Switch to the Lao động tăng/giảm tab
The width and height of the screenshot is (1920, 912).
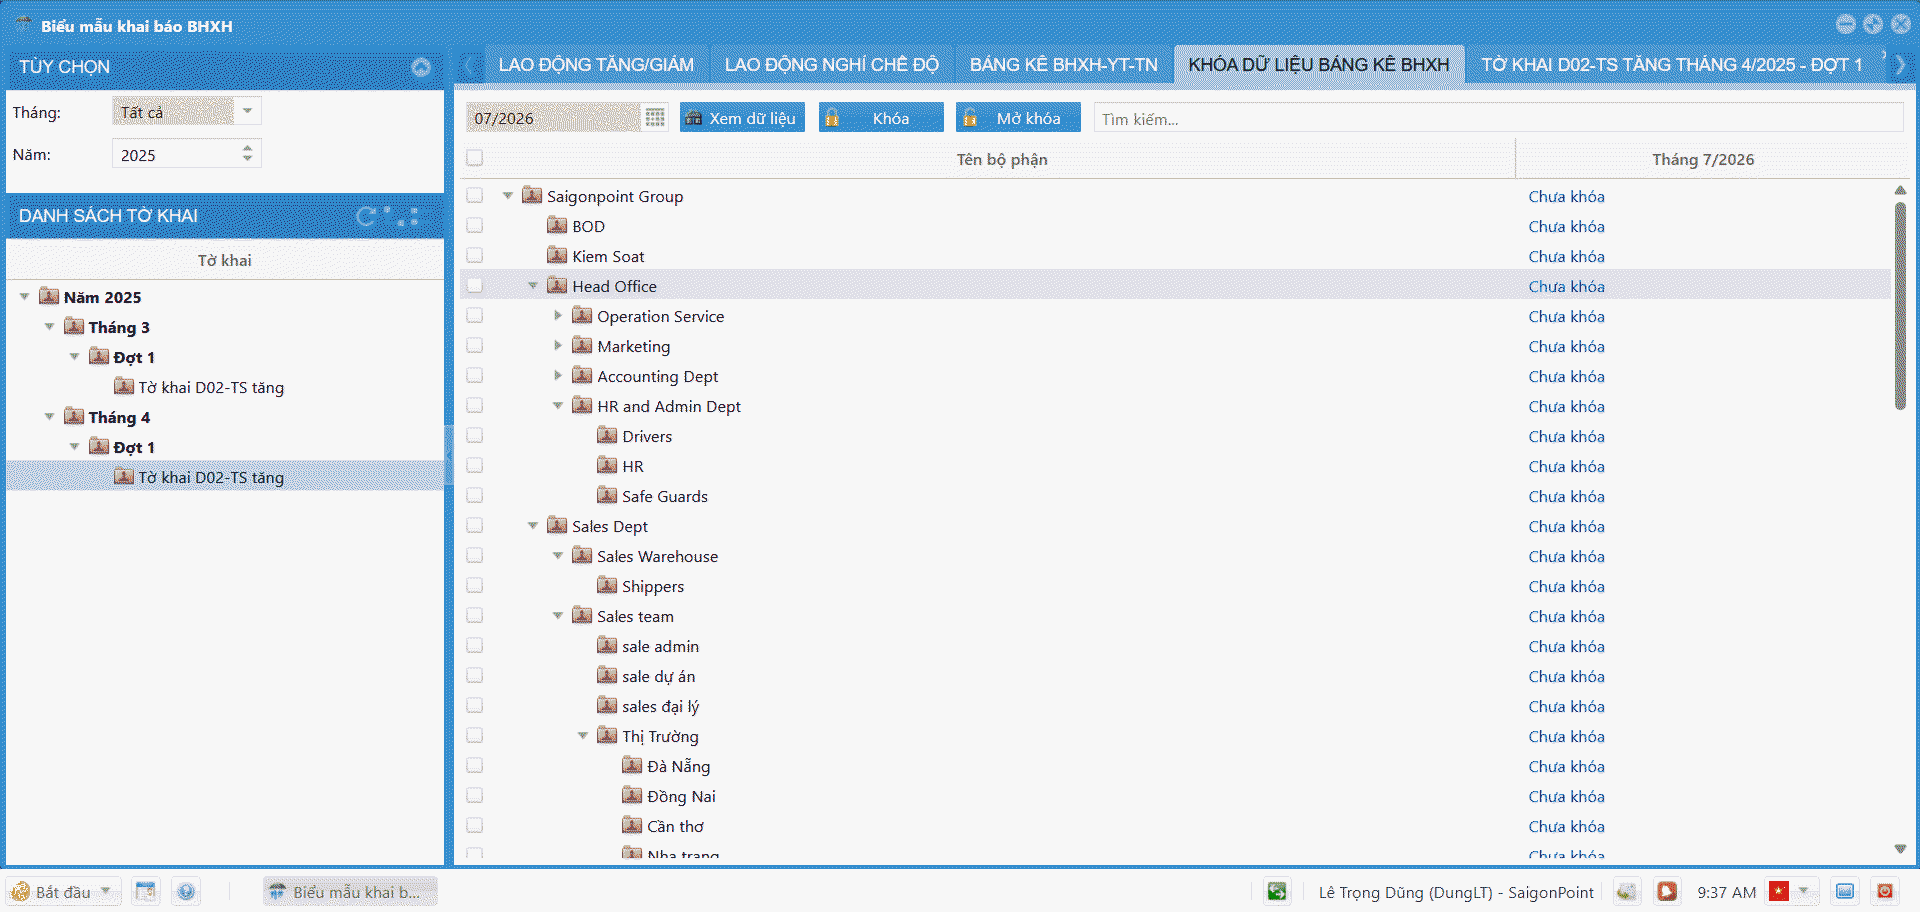click(596, 65)
